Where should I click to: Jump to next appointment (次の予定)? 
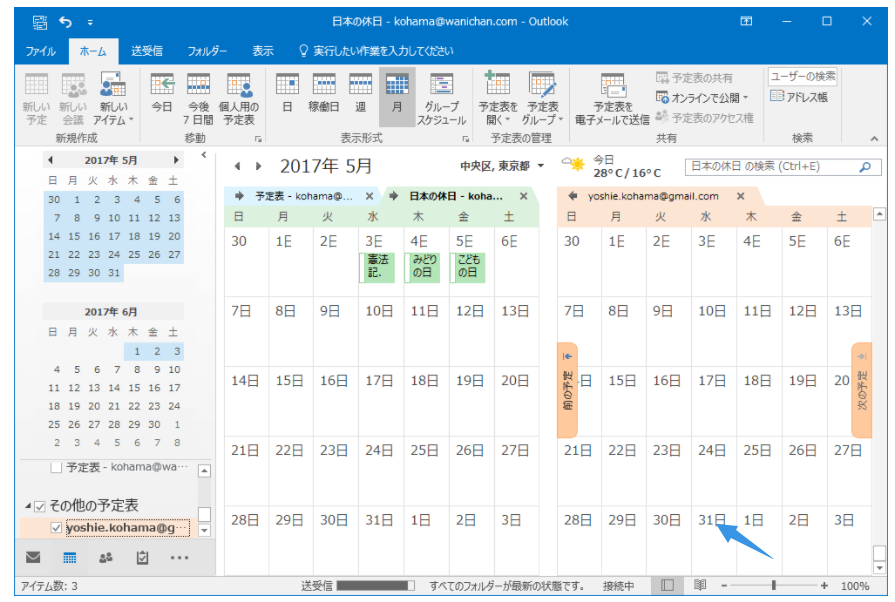click(861, 390)
